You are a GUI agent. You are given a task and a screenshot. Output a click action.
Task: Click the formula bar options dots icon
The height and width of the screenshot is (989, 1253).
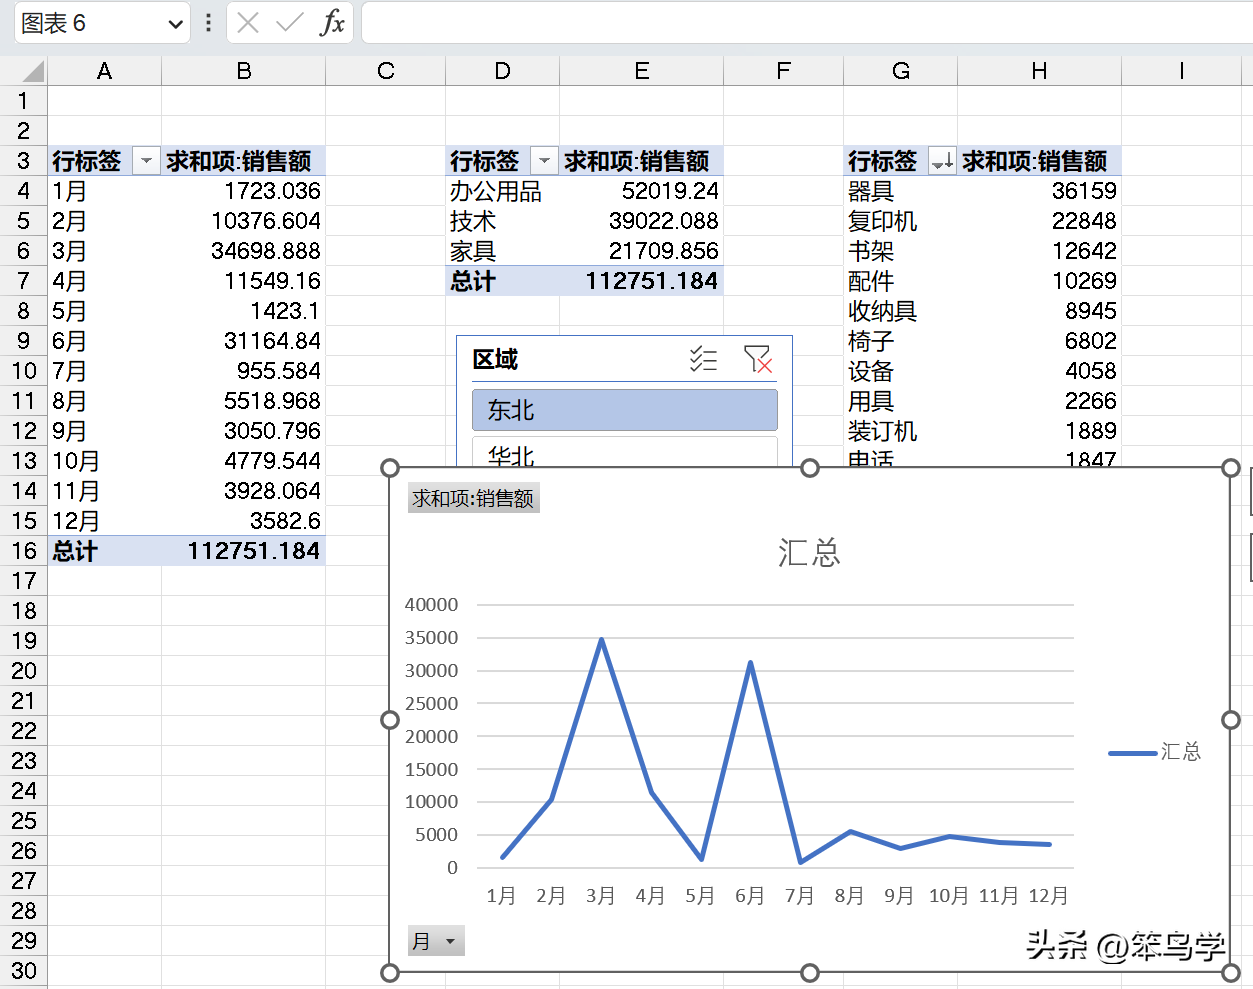[x=208, y=22]
